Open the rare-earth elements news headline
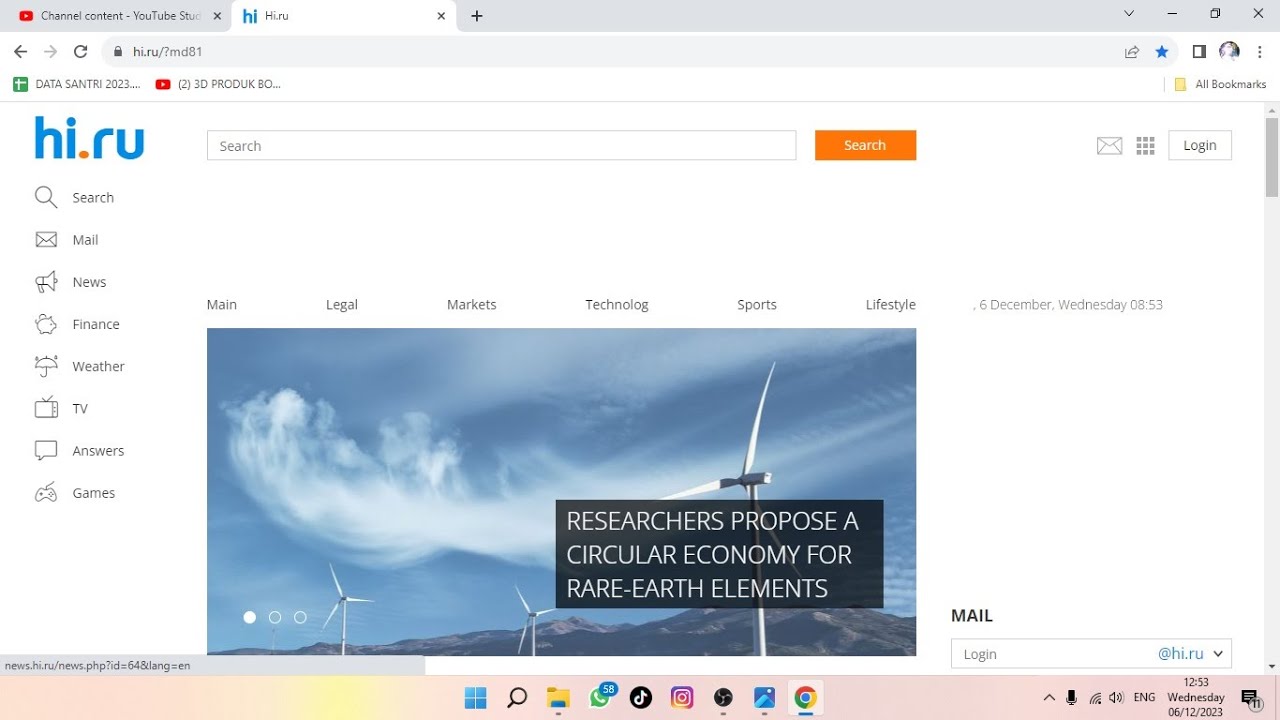1280x720 pixels. (x=719, y=554)
